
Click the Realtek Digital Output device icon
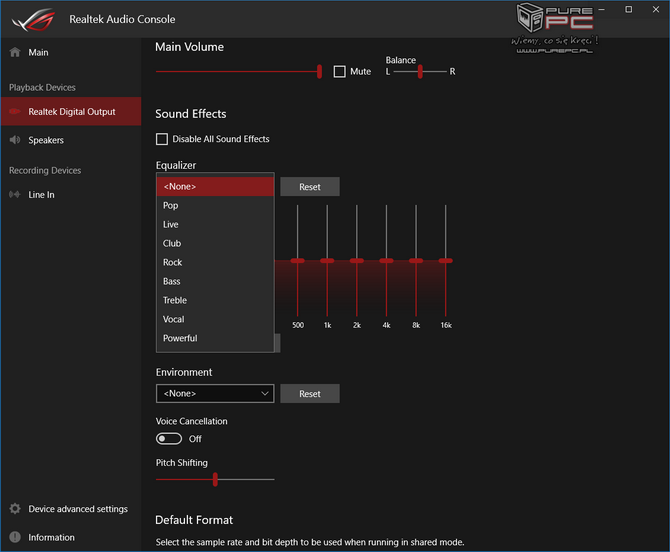15,112
